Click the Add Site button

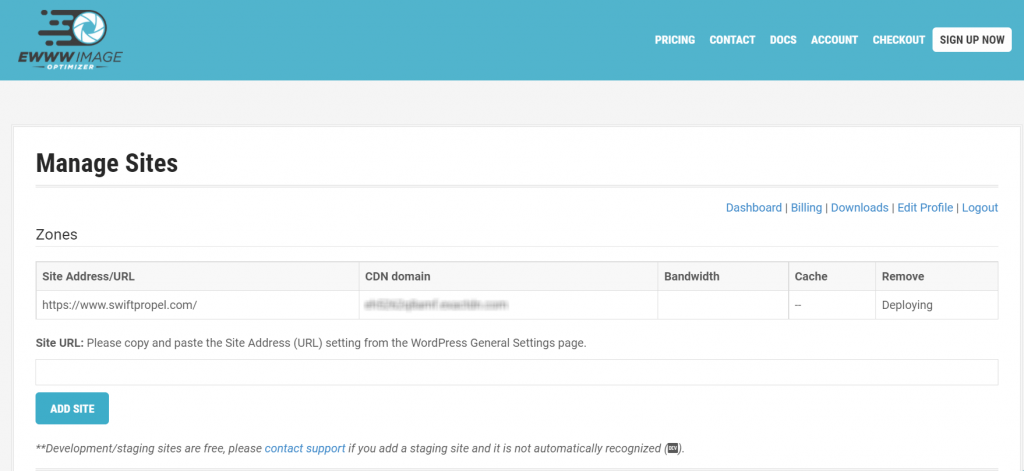[72, 409]
